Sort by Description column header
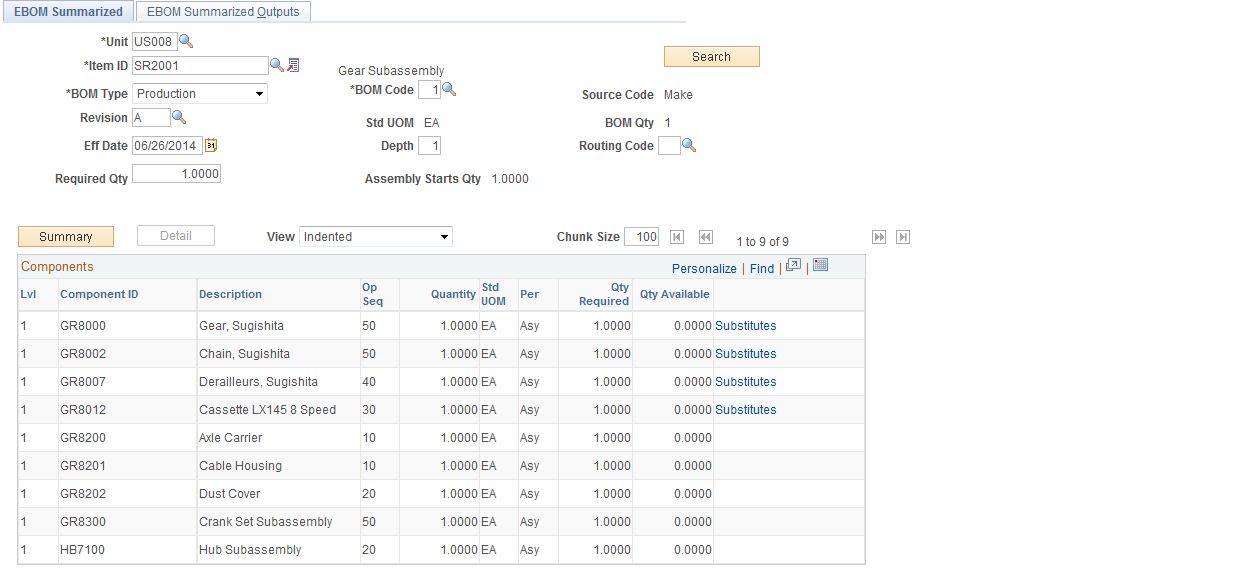This screenshot has width=1257, height=573. 230,294
